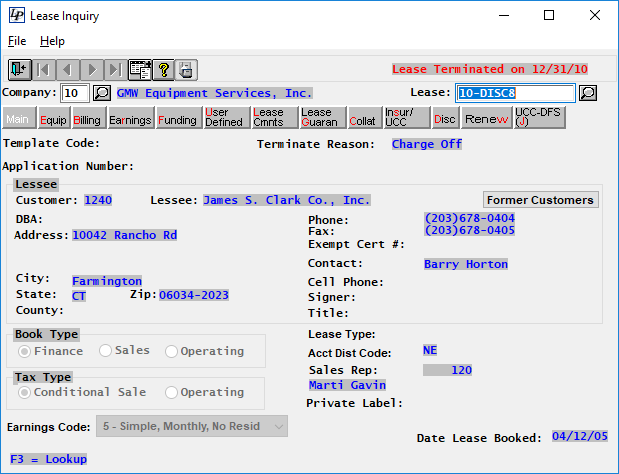The image size is (619, 474).
Task: Switch to the Funding tab
Action: pos(178,118)
